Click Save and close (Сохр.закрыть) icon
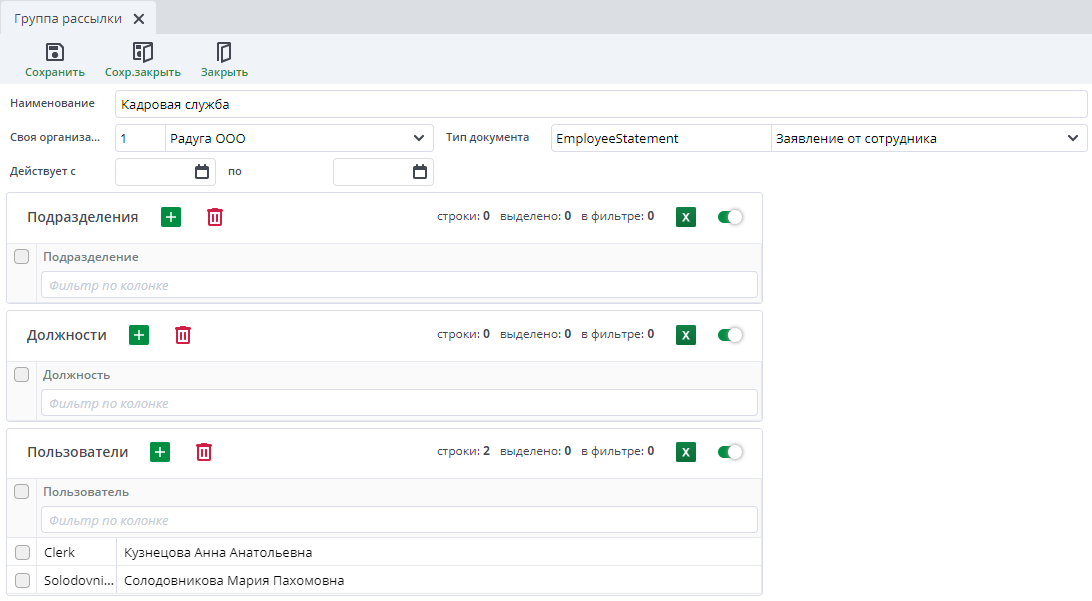1092x601 pixels. tap(142, 52)
